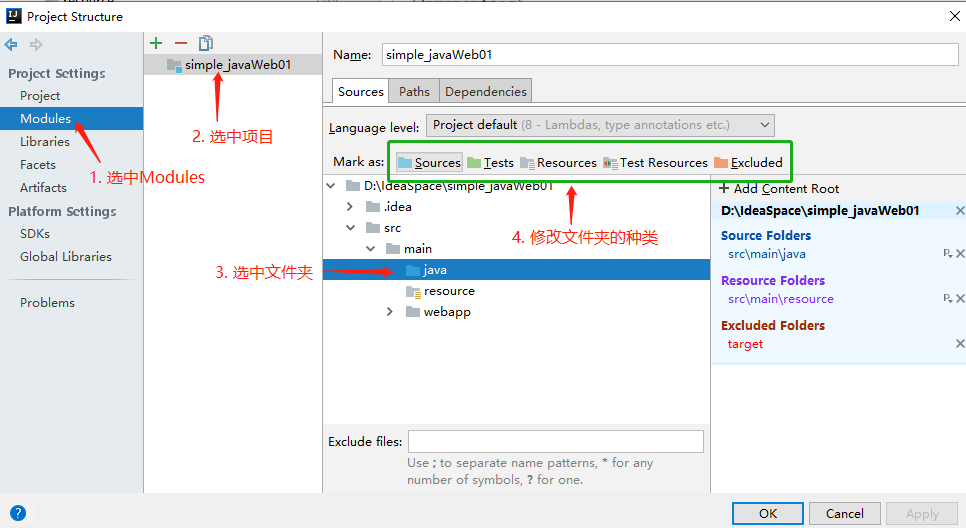Image resolution: width=966 pixels, height=528 pixels.
Task: Open the Language level dropdown
Action: pos(600,125)
